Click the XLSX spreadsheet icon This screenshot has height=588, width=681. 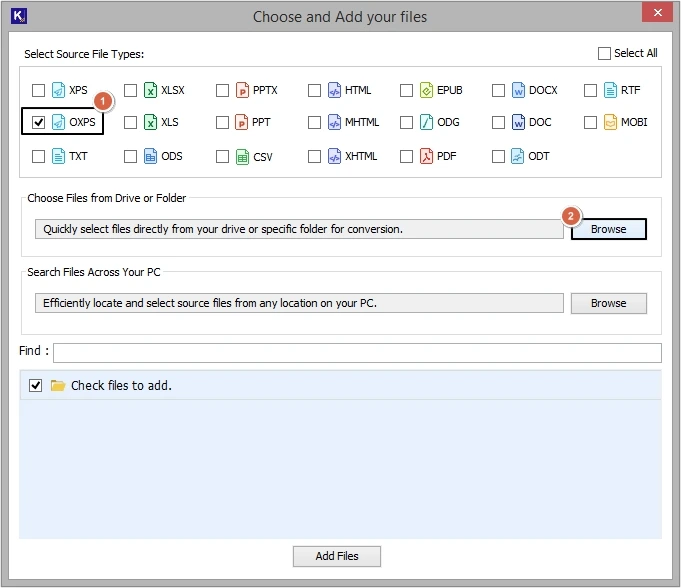[x=150, y=90]
